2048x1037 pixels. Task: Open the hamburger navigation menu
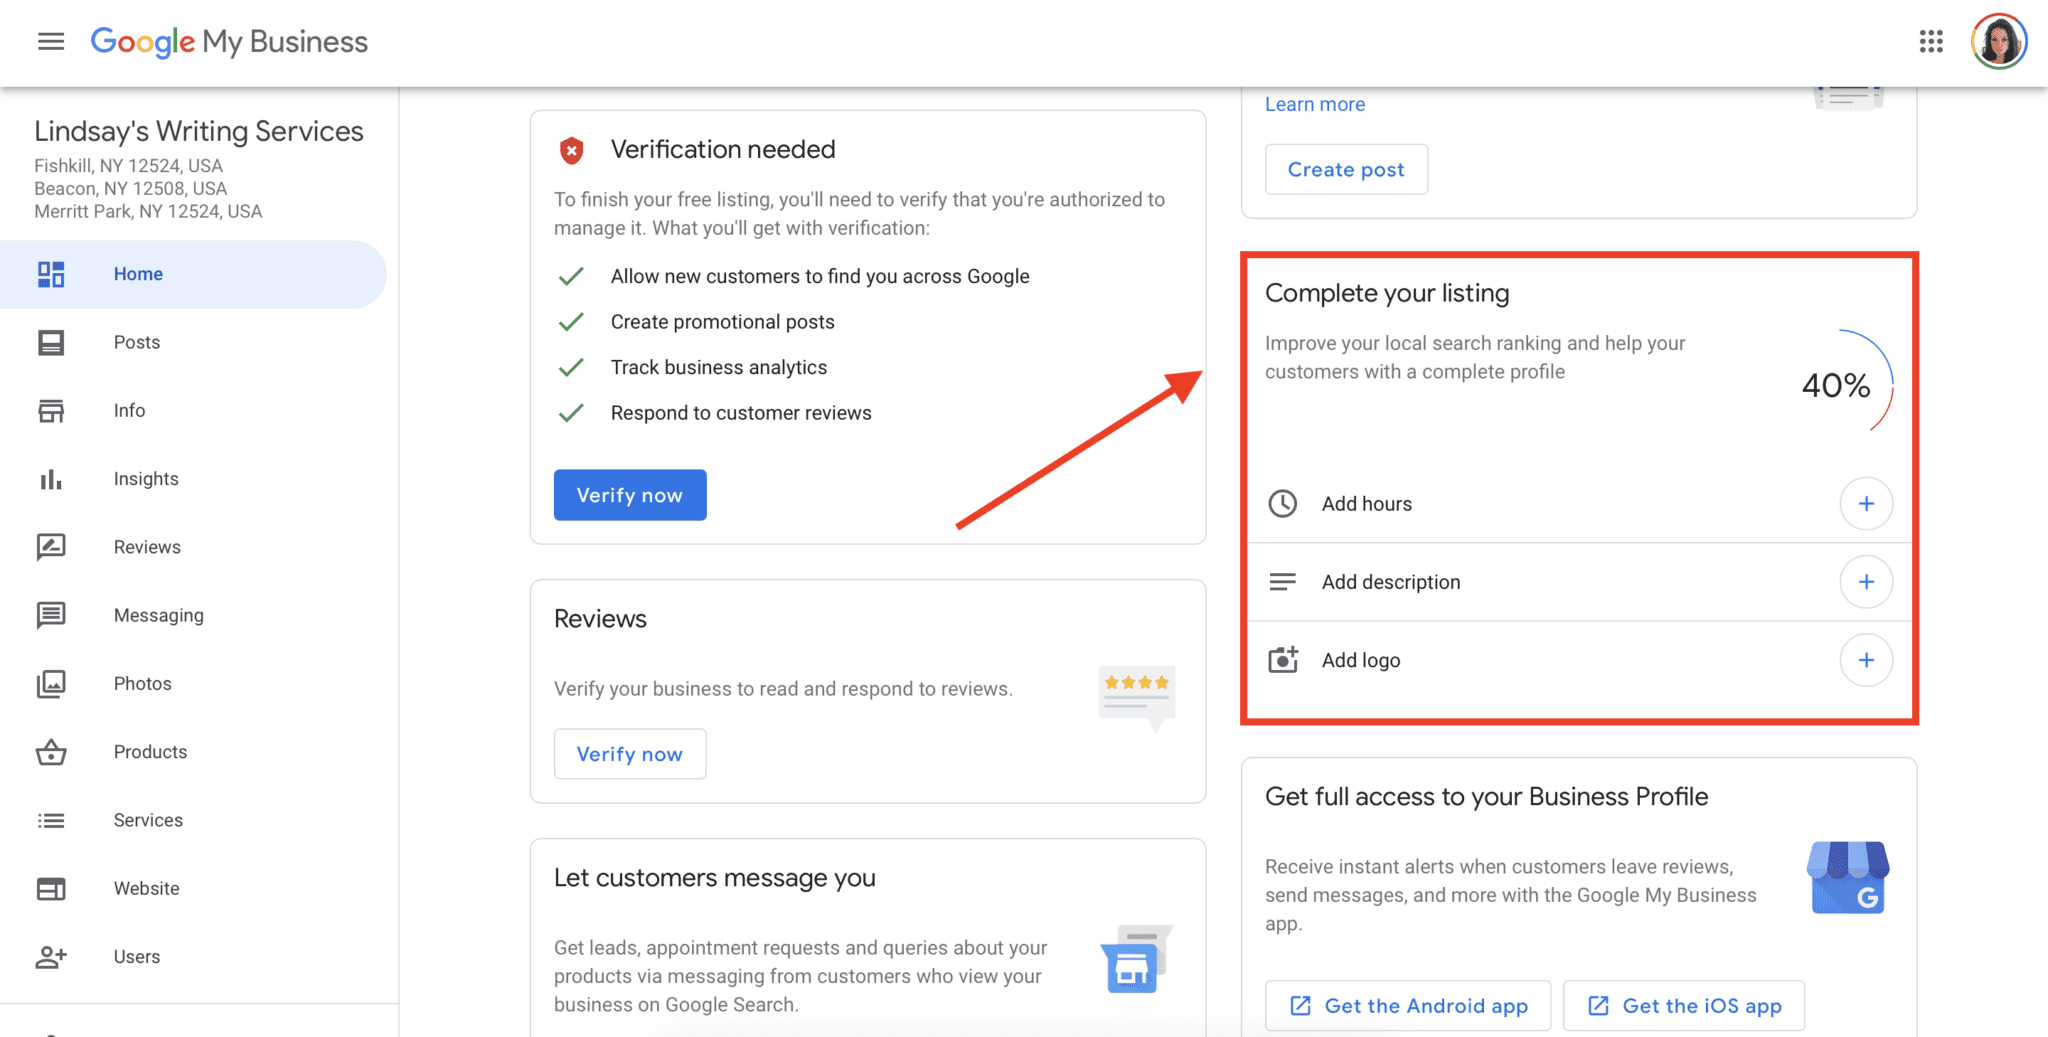pos(50,41)
